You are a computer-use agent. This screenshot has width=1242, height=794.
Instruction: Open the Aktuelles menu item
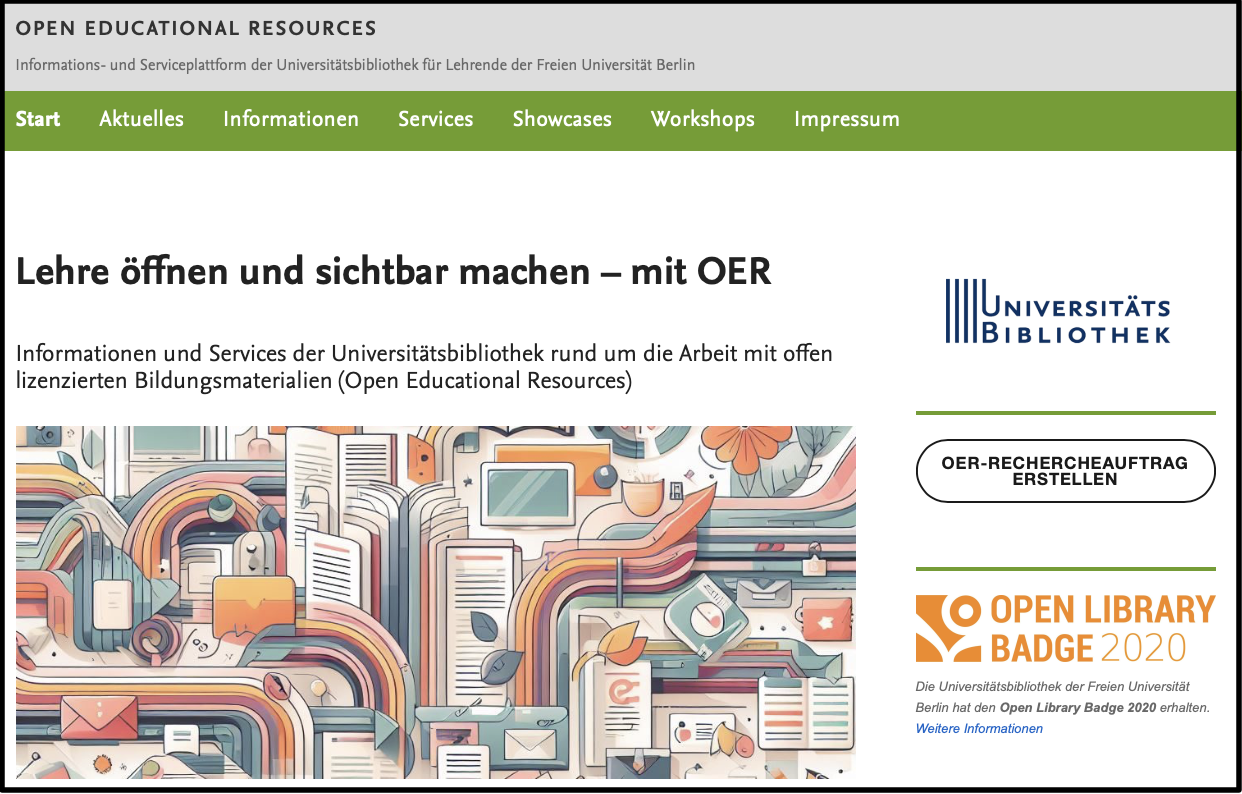[x=141, y=120]
